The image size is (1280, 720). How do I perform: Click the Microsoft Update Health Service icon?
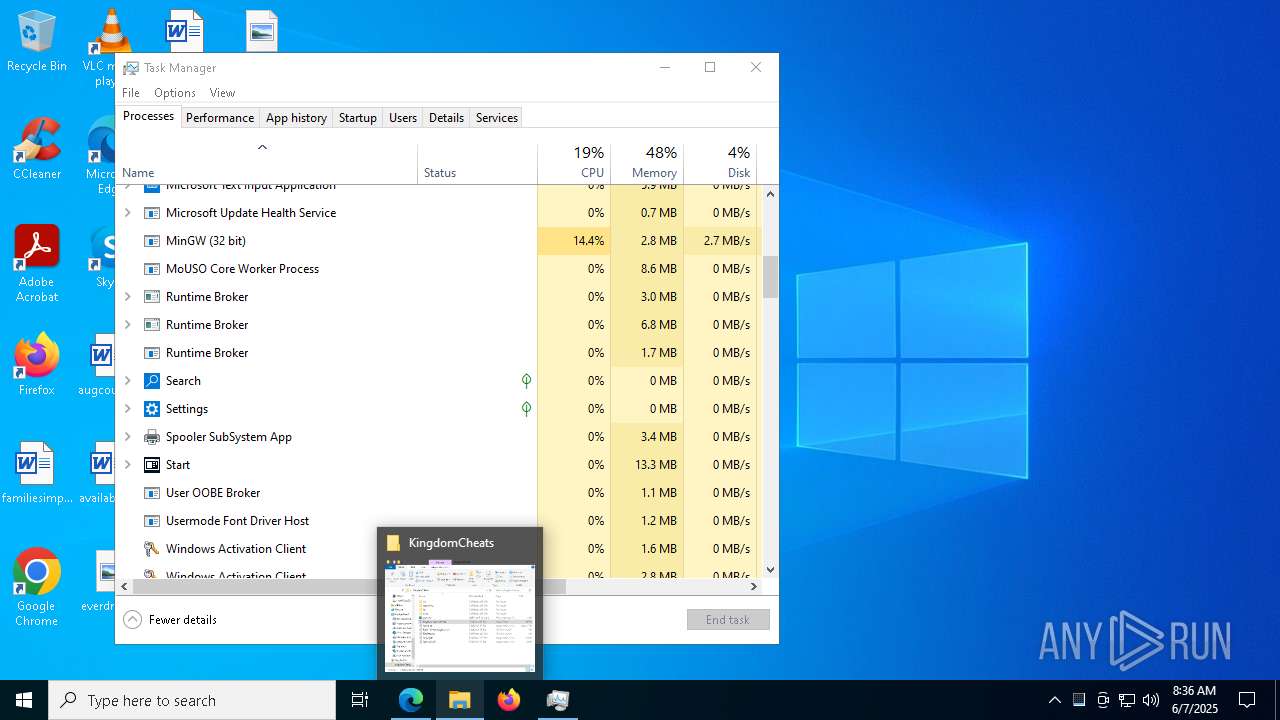point(152,213)
